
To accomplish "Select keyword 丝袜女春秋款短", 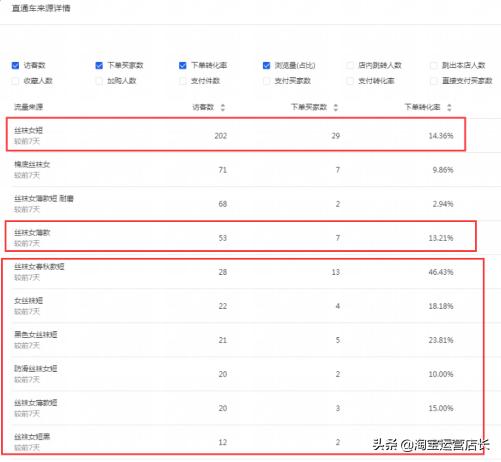I will (39, 267).
